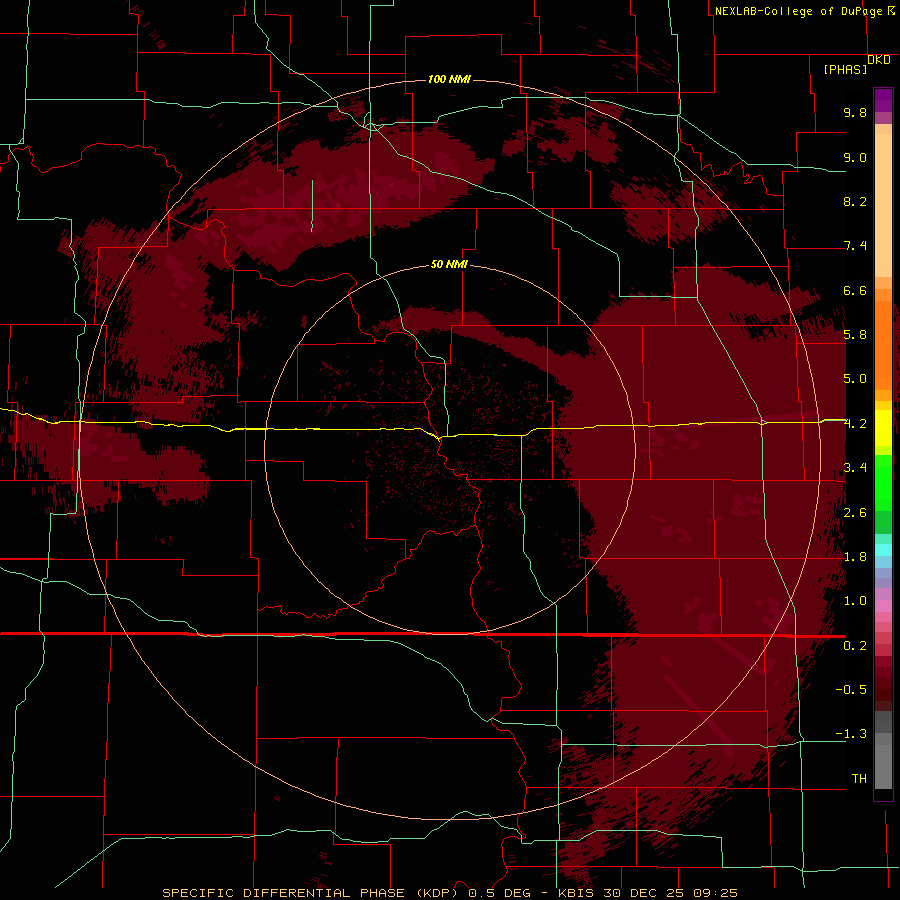Click the NEXLAB-College of DuPage credit text
The height and width of the screenshot is (900, 900).
[798, 11]
